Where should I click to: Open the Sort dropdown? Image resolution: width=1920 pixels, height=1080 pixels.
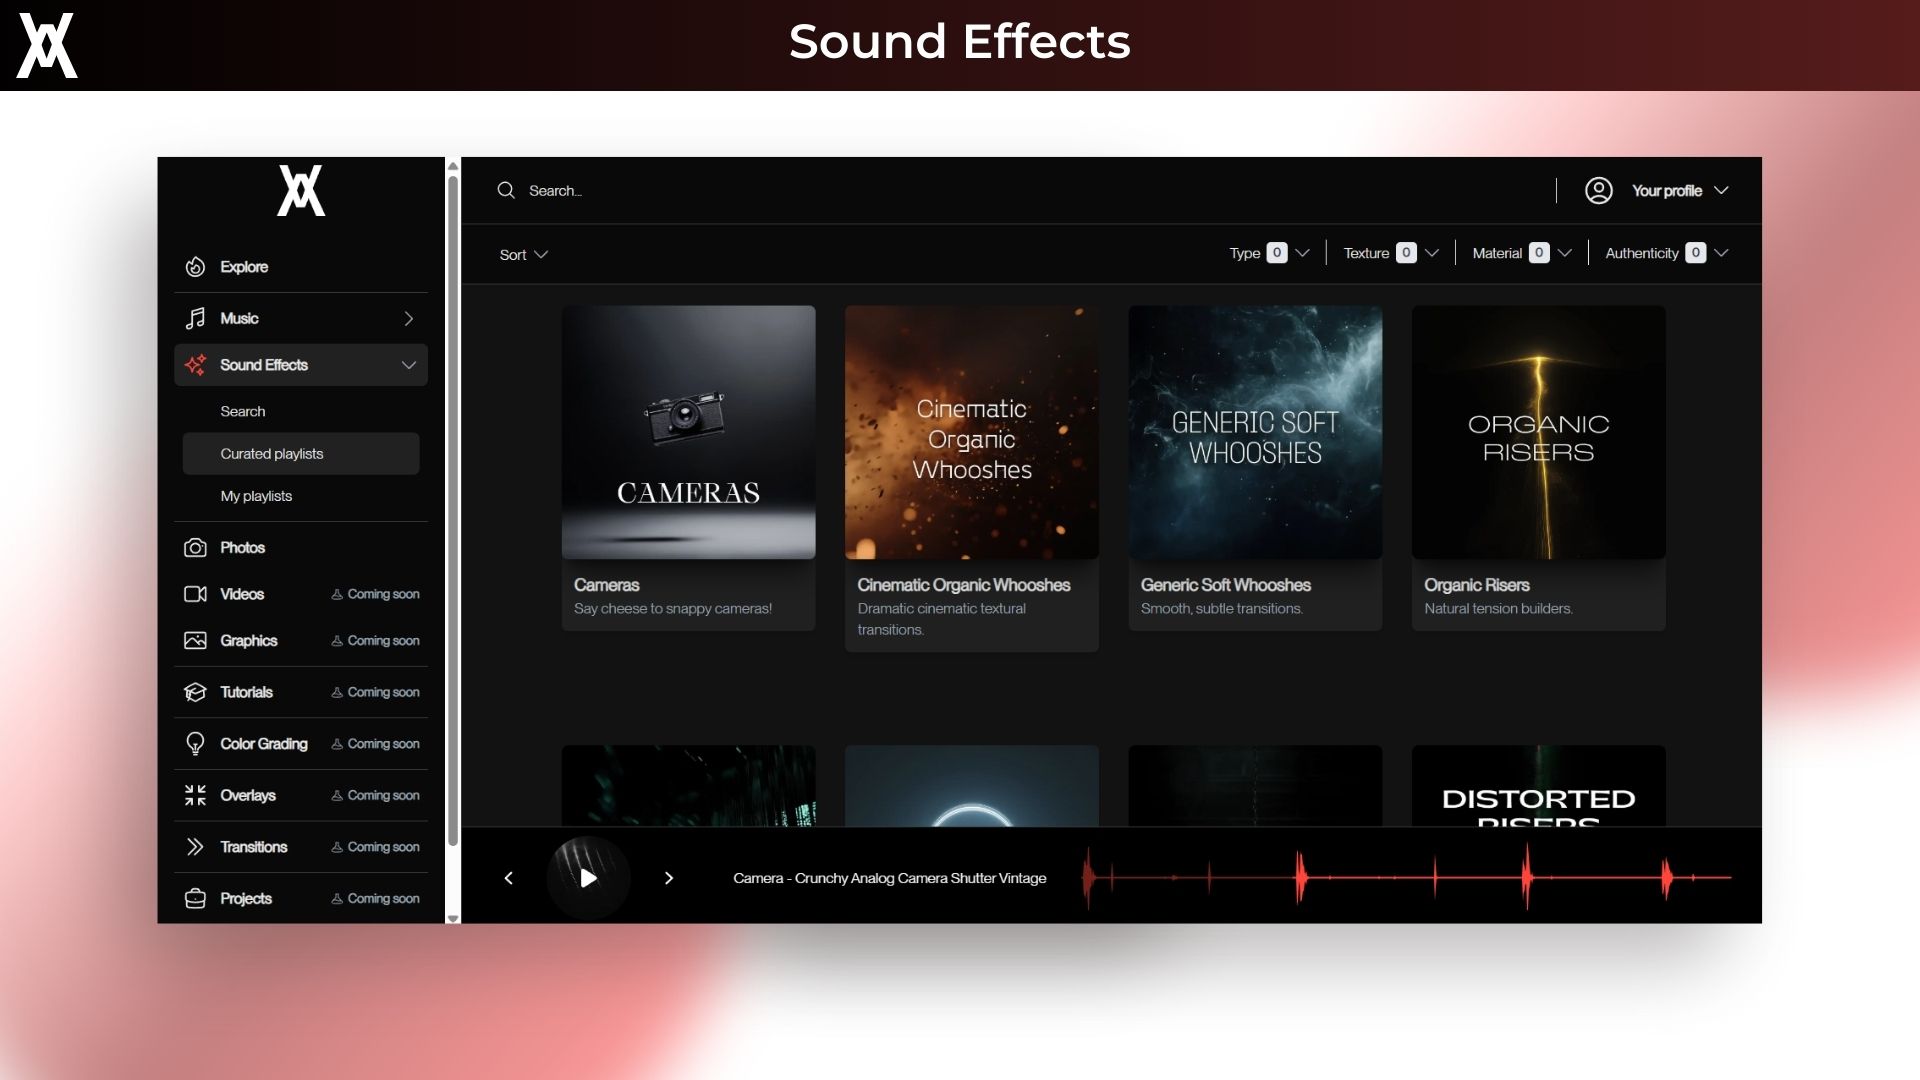(524, 255)
